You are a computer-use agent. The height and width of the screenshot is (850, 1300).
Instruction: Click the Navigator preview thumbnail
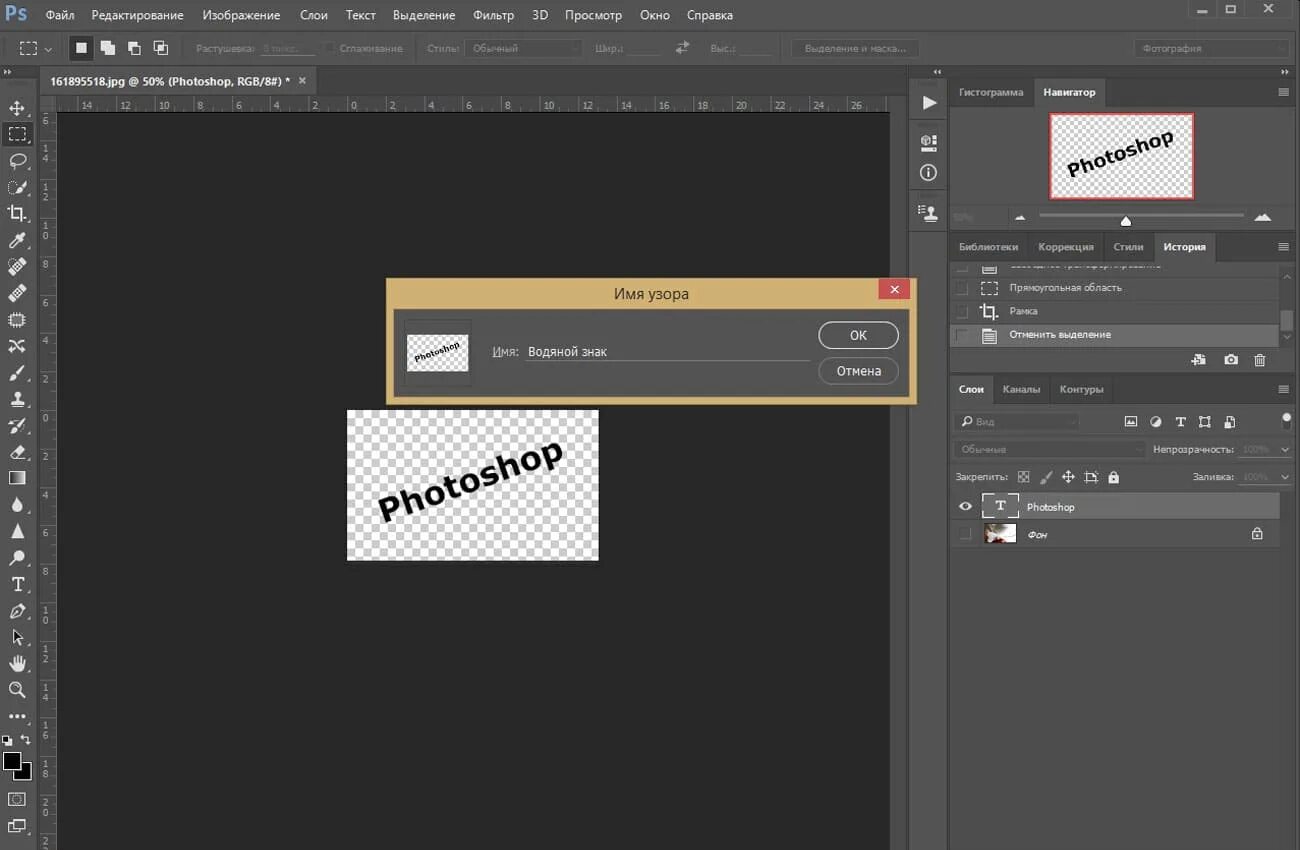[x=1121, y=156]
